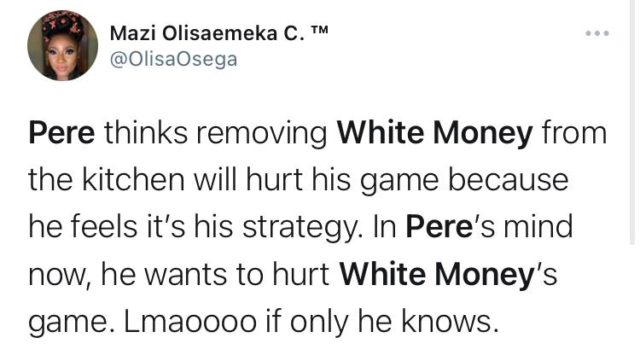Click the vertical scrollbar at right edge
The image size is (640, 361).
coord(632,123)
